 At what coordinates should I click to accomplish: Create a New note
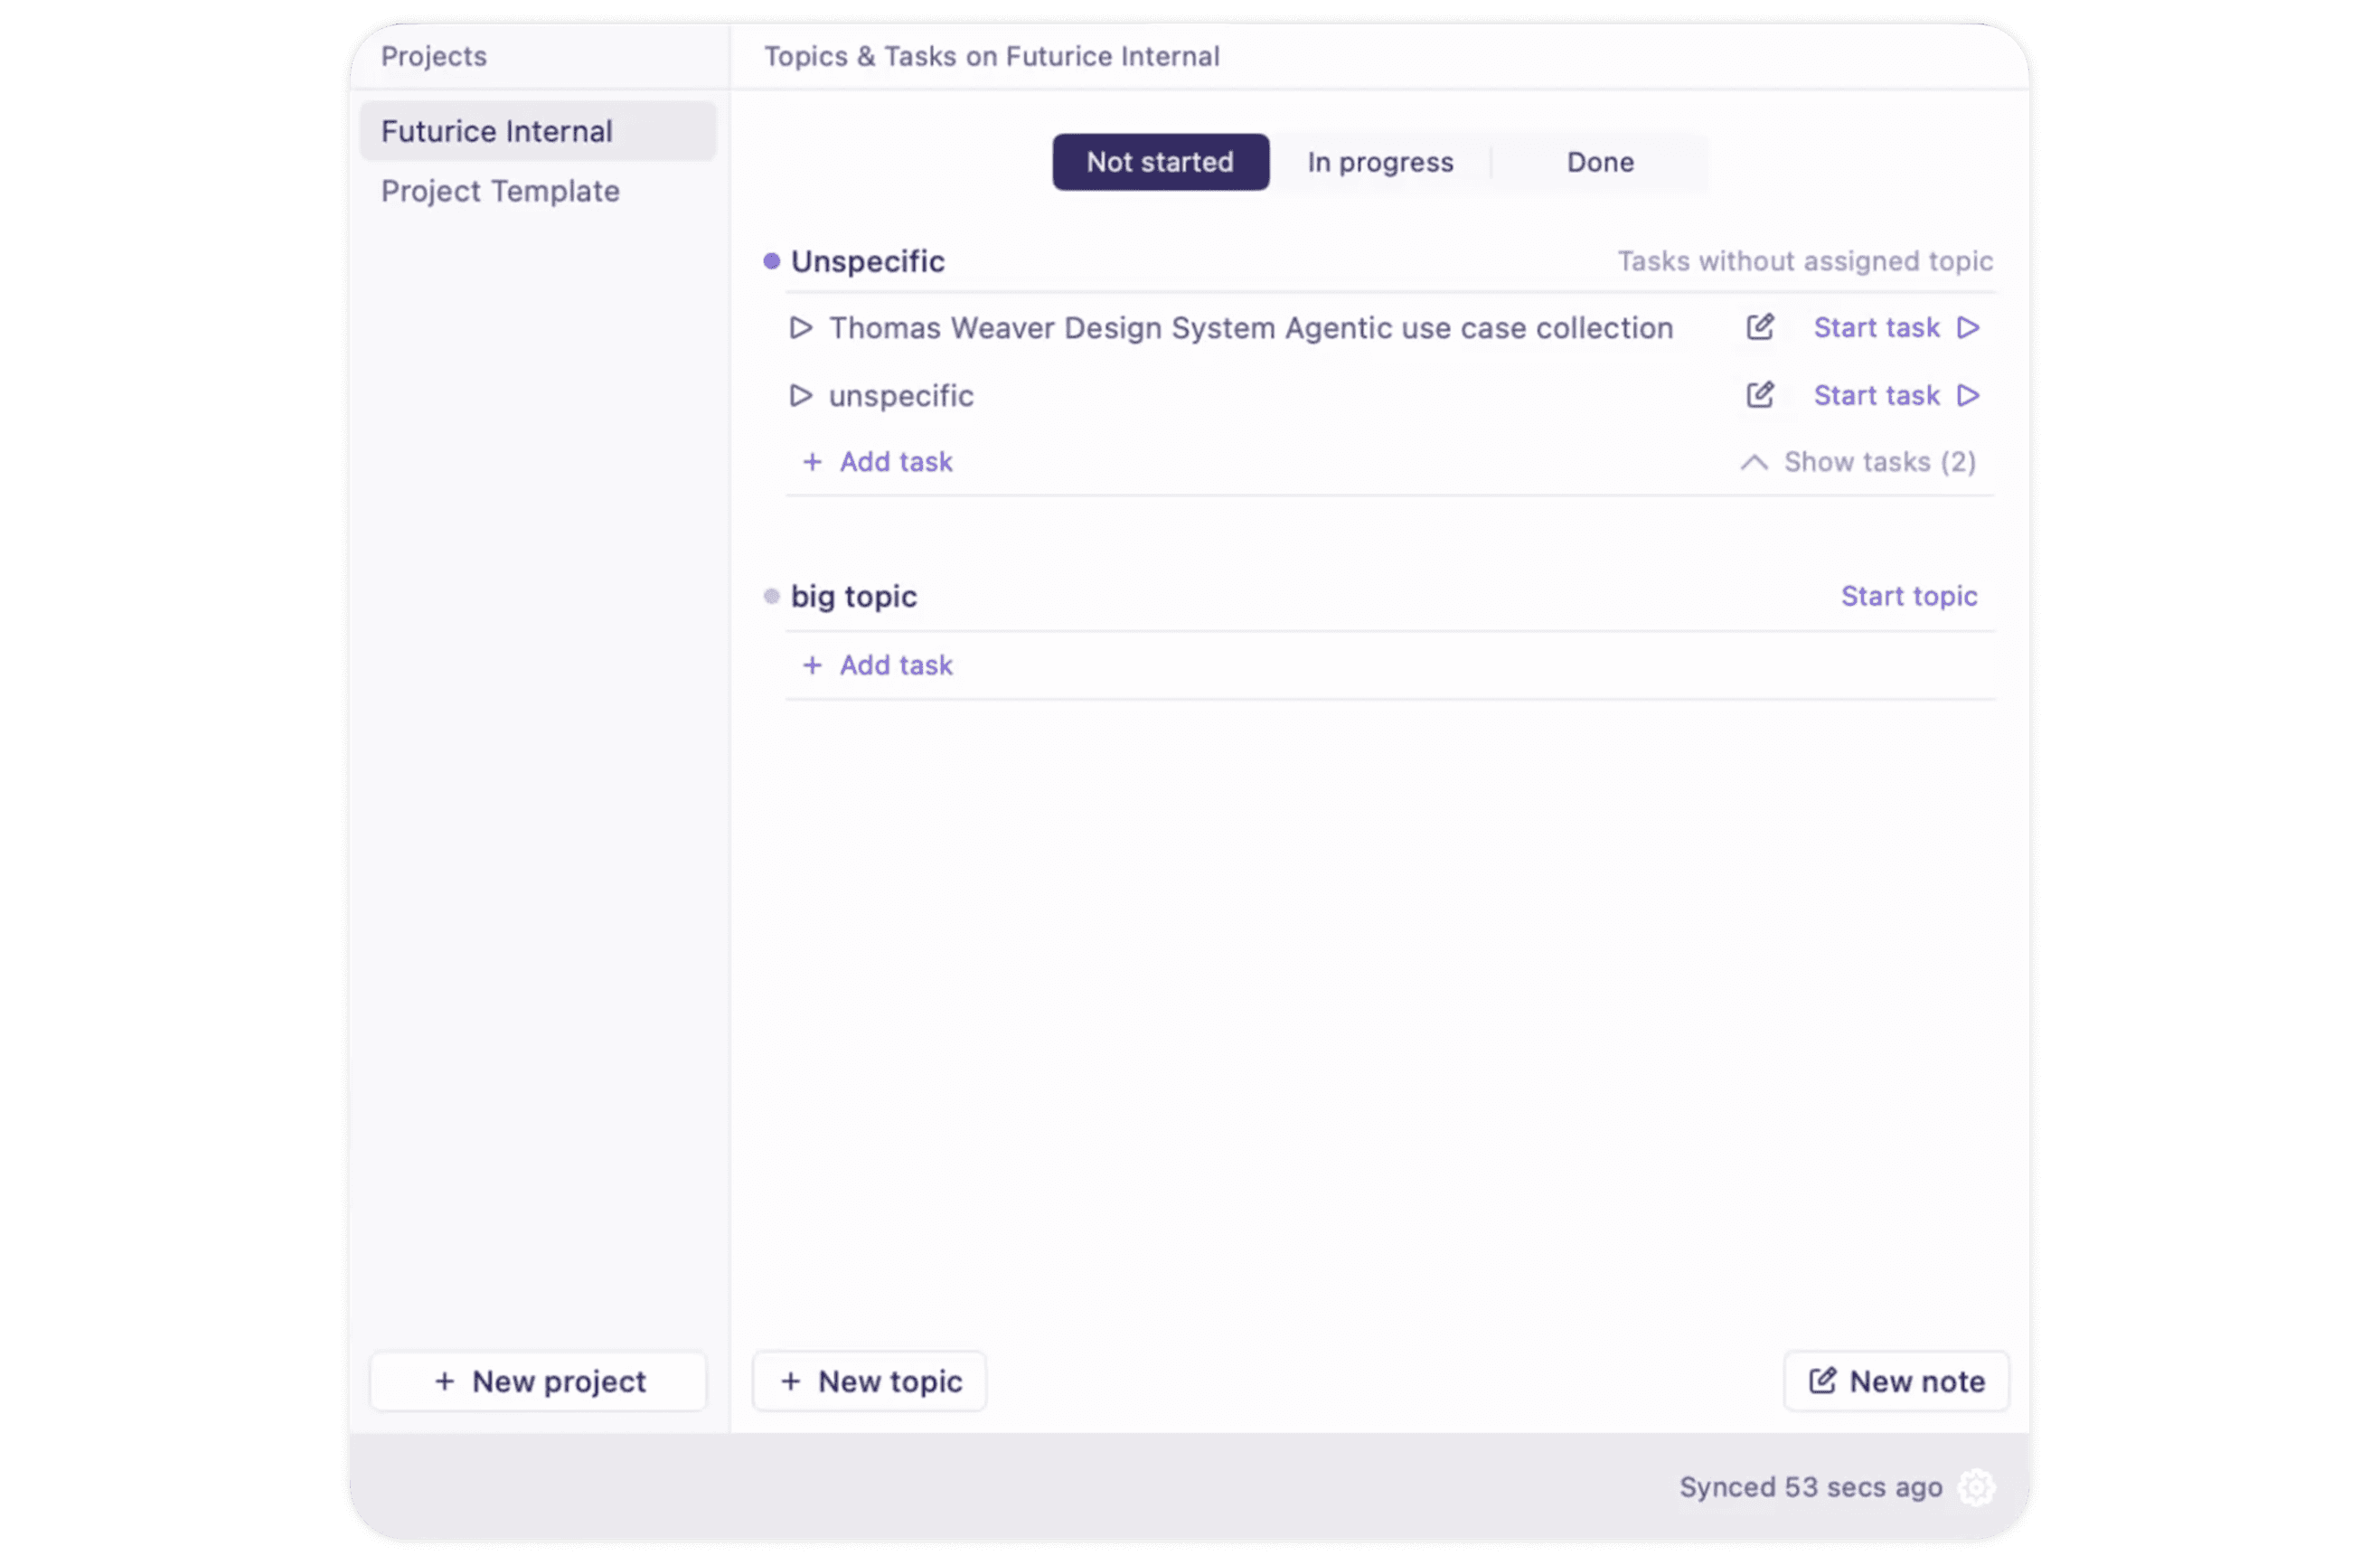(x=1896, y=1381)
